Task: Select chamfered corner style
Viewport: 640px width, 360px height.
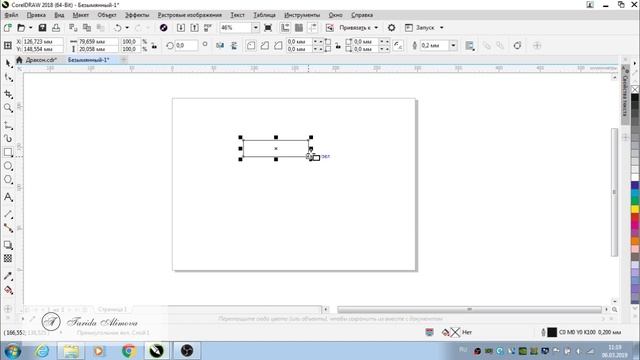Action: tap(278, 45)
